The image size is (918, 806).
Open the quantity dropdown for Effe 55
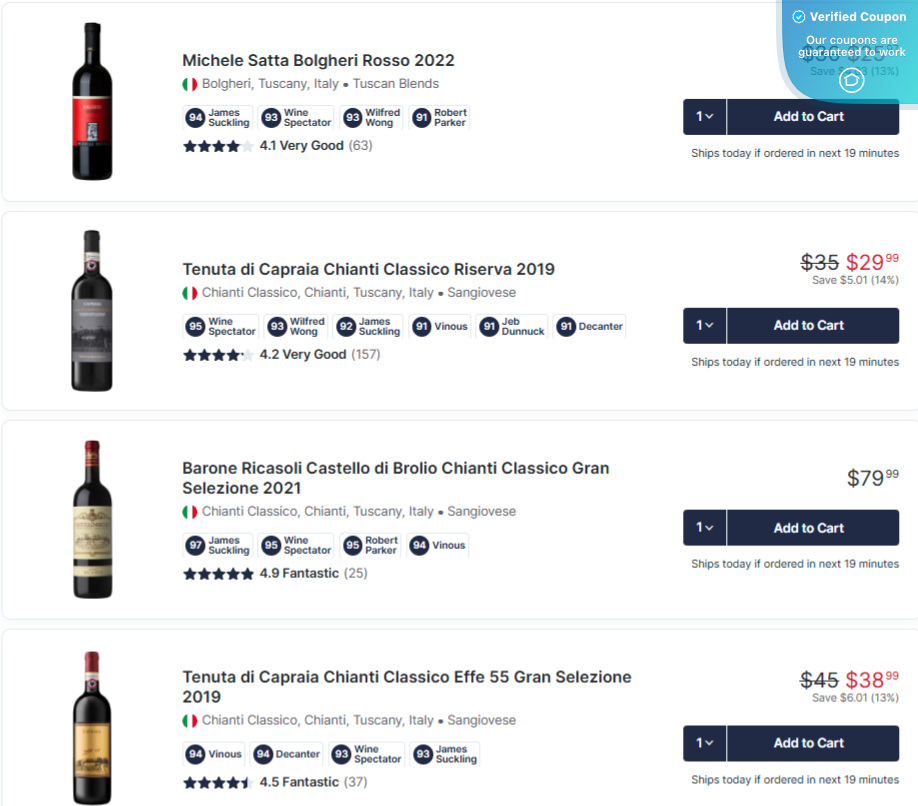[704, 743]
